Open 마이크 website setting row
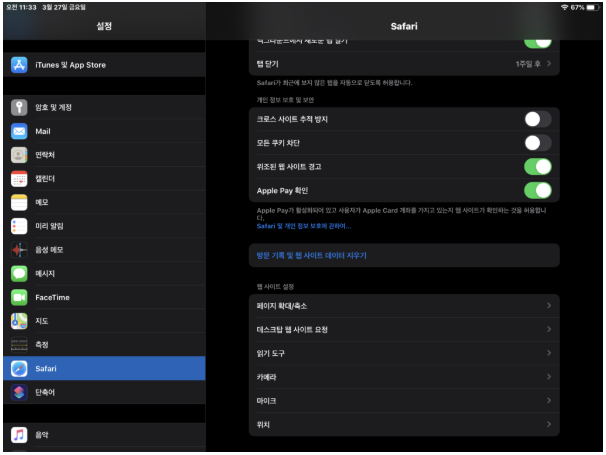The height and width of the screenshot is (455, 606). pos(404,400)
